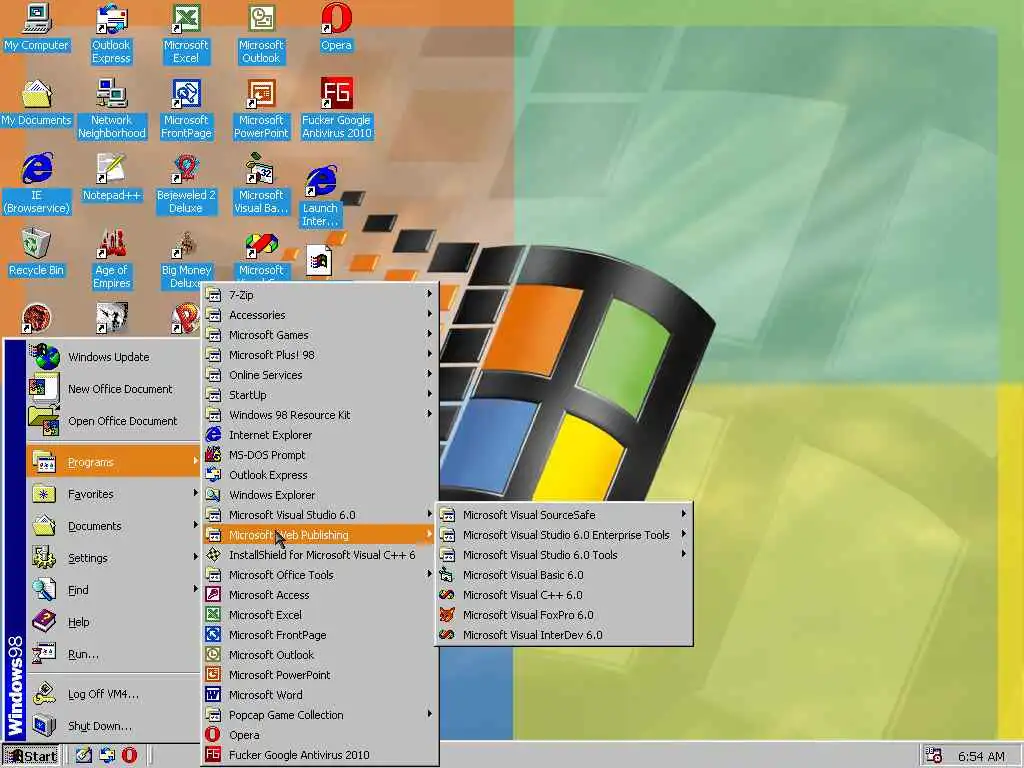Click the 6:54 AM taskbar clock

coord(981,756)
